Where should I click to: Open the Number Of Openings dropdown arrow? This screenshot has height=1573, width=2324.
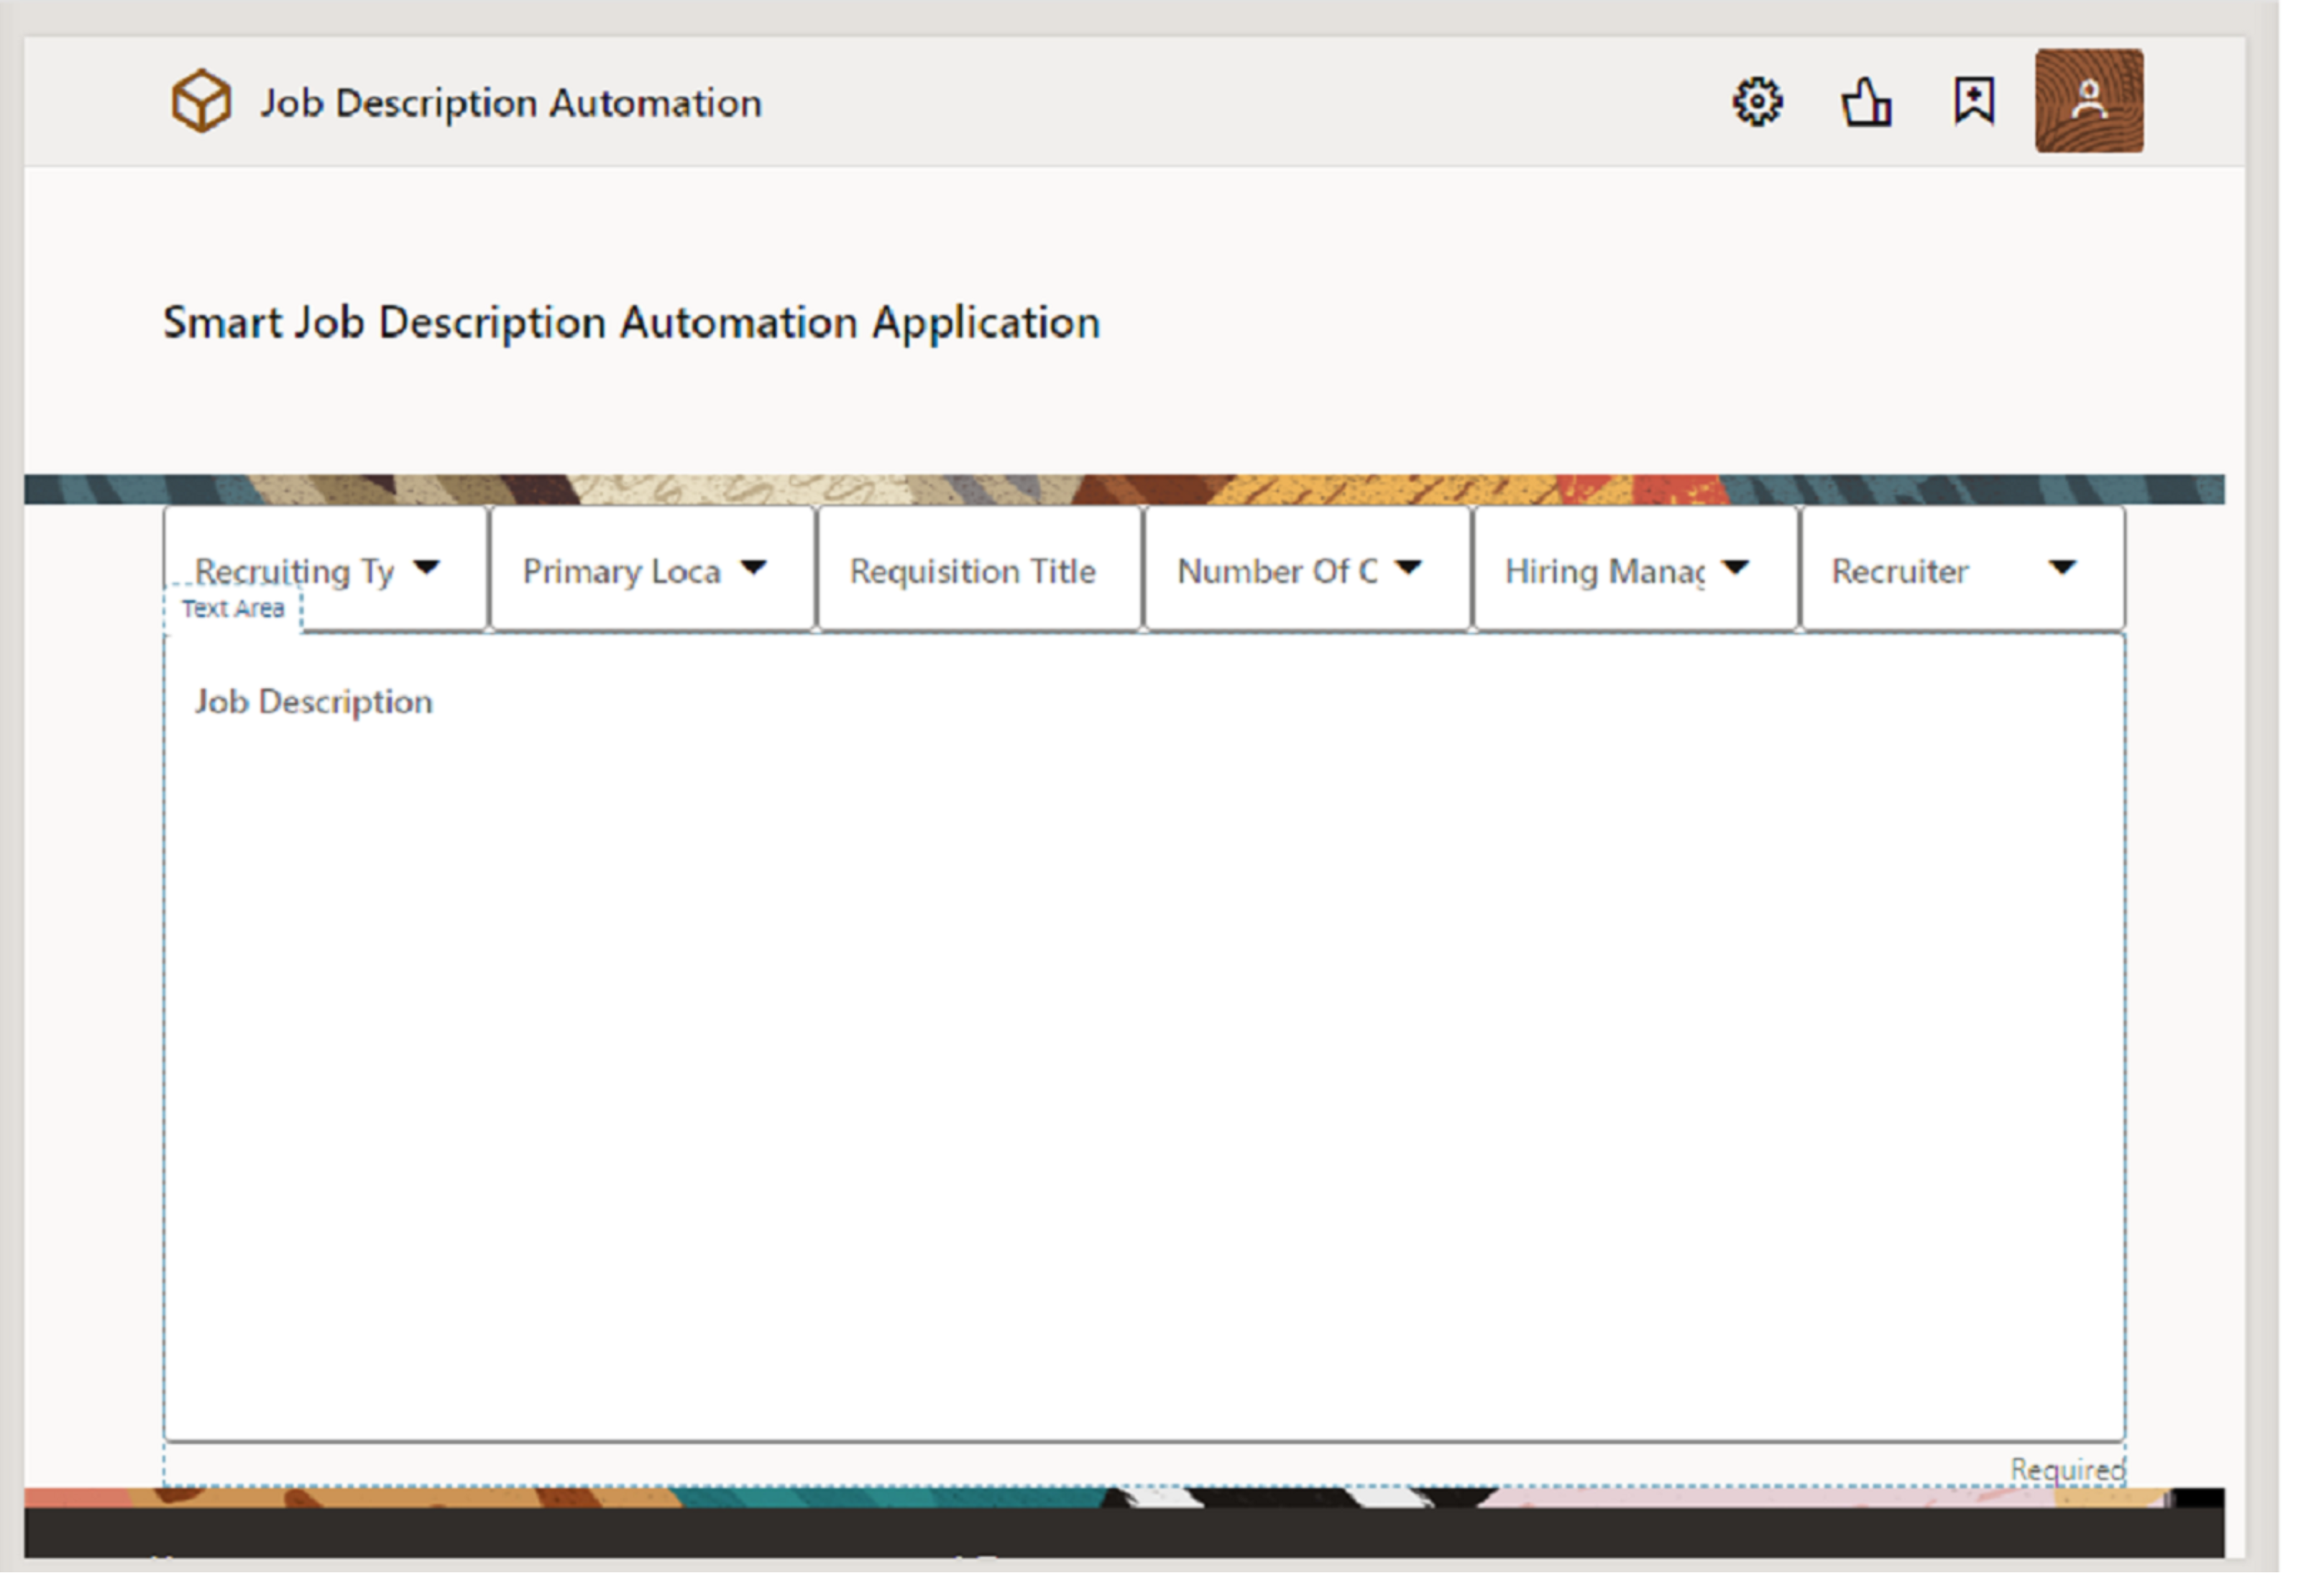coord(1408,568)
